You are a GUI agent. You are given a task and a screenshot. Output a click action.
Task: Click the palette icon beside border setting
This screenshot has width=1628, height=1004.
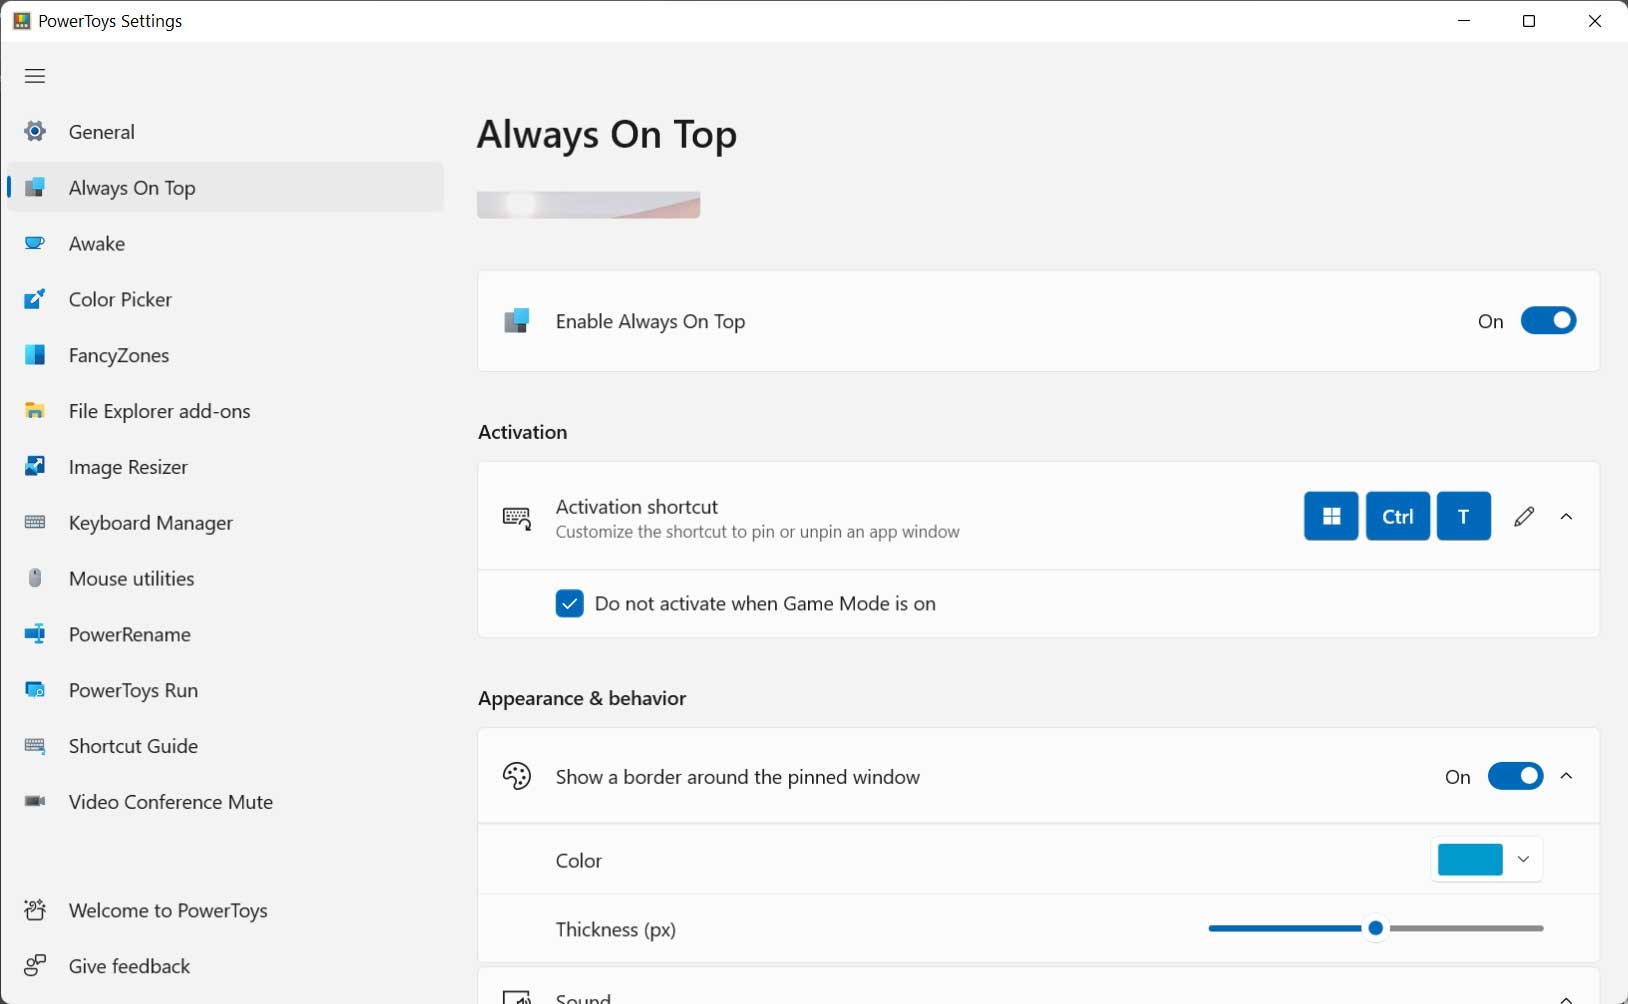[517, 776]
